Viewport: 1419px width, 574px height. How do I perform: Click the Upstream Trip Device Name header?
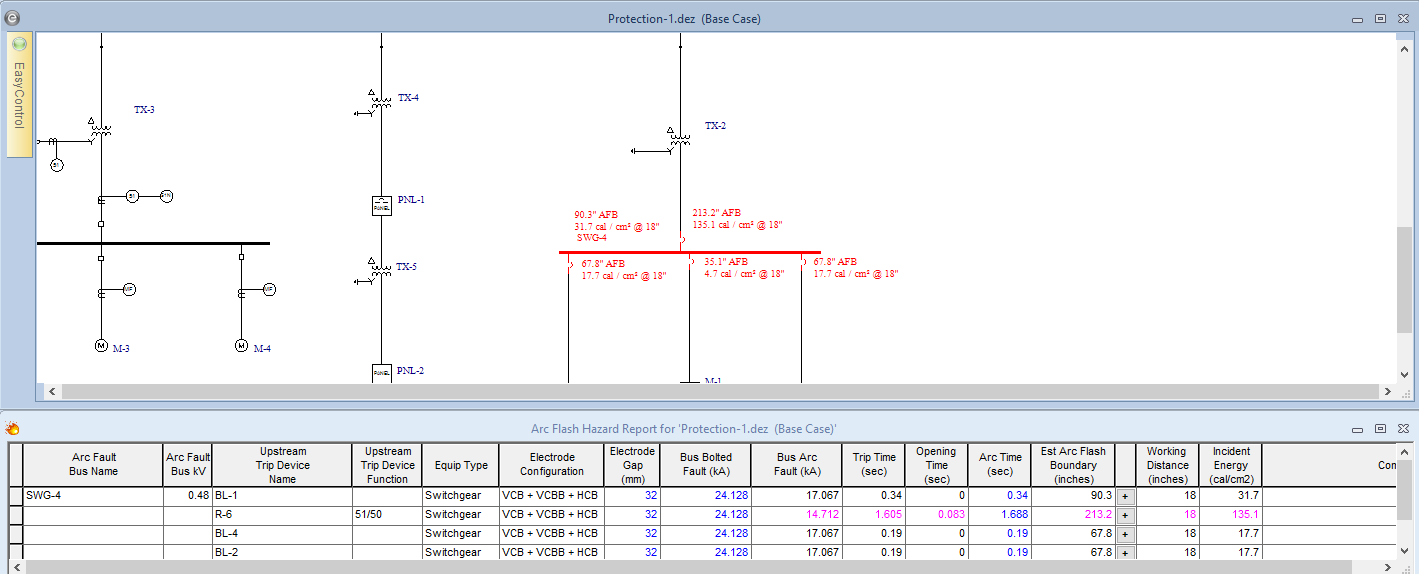coord(282,465)
